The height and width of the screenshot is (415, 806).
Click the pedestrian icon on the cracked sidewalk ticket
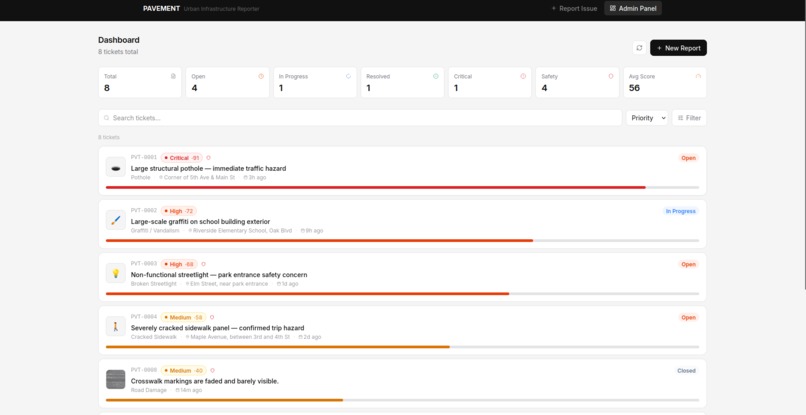pos(116,326)
